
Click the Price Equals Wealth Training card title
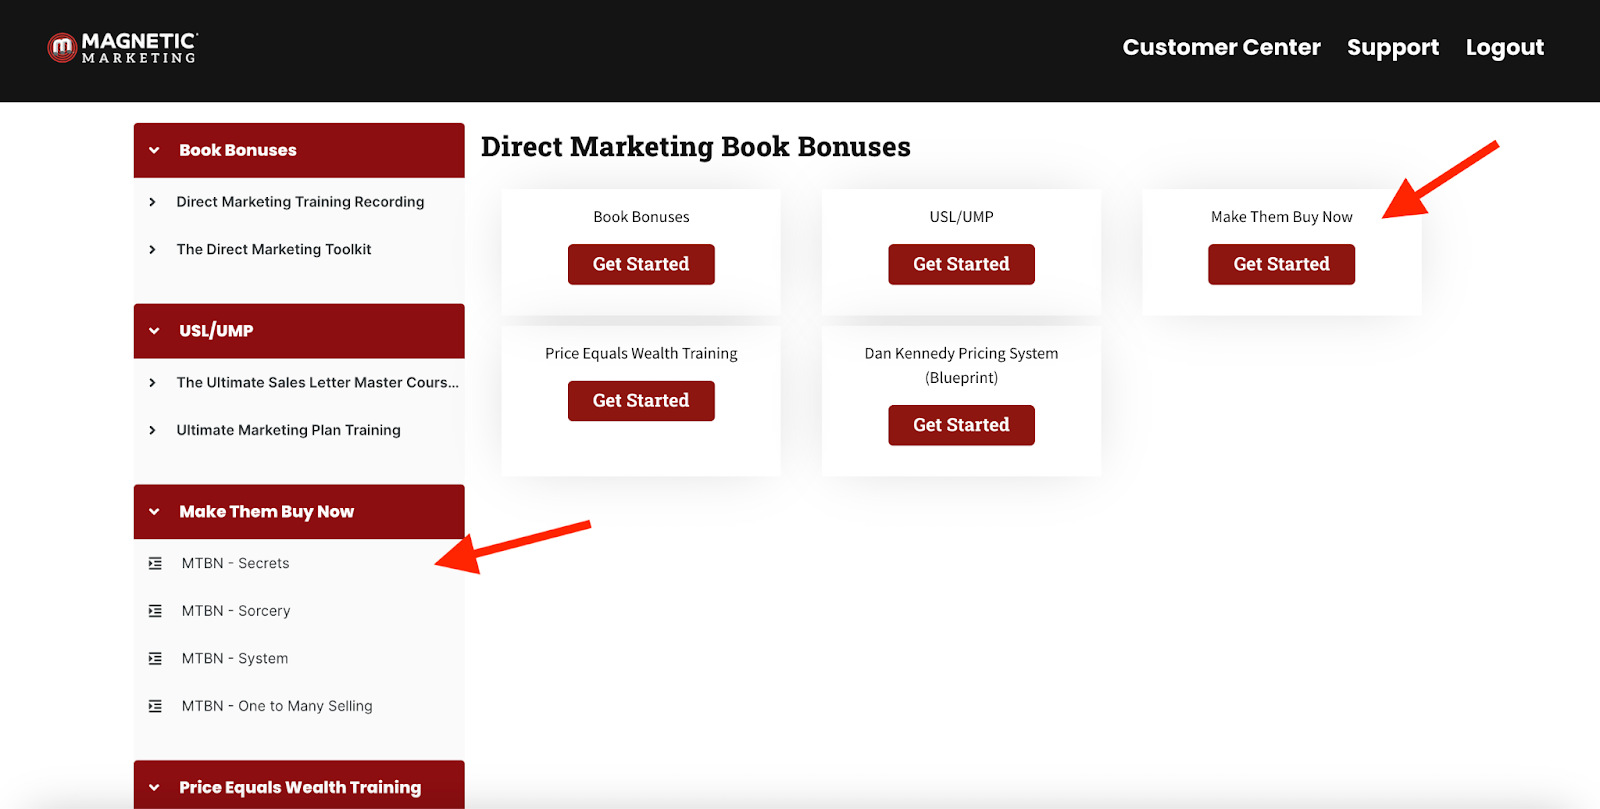[641, 354]
